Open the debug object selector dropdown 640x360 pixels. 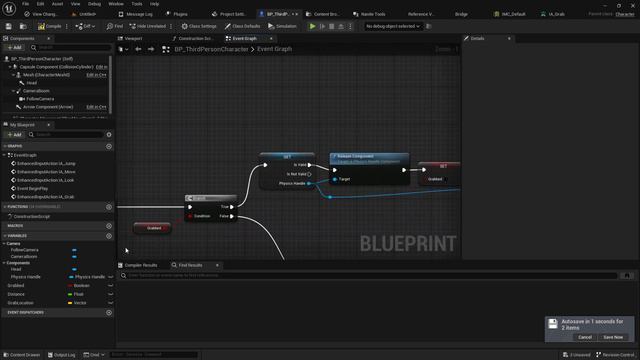point(392,26)
